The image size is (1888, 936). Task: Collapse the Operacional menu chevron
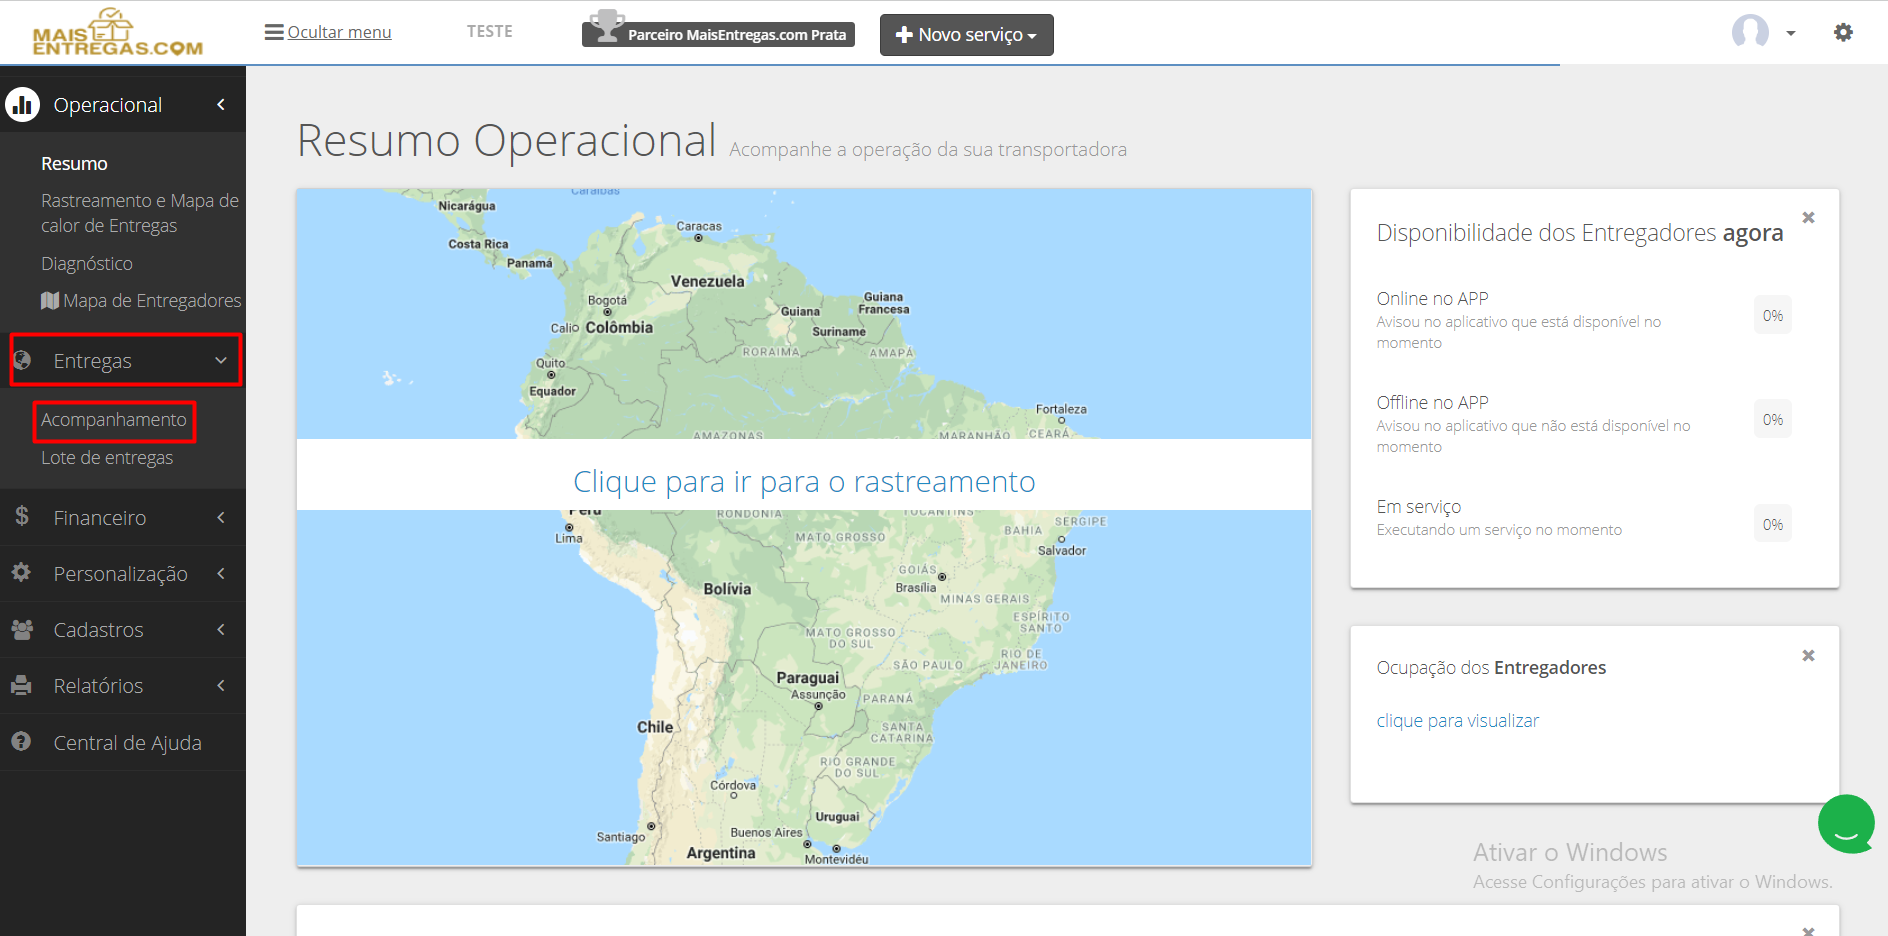[x=221, y=104]
